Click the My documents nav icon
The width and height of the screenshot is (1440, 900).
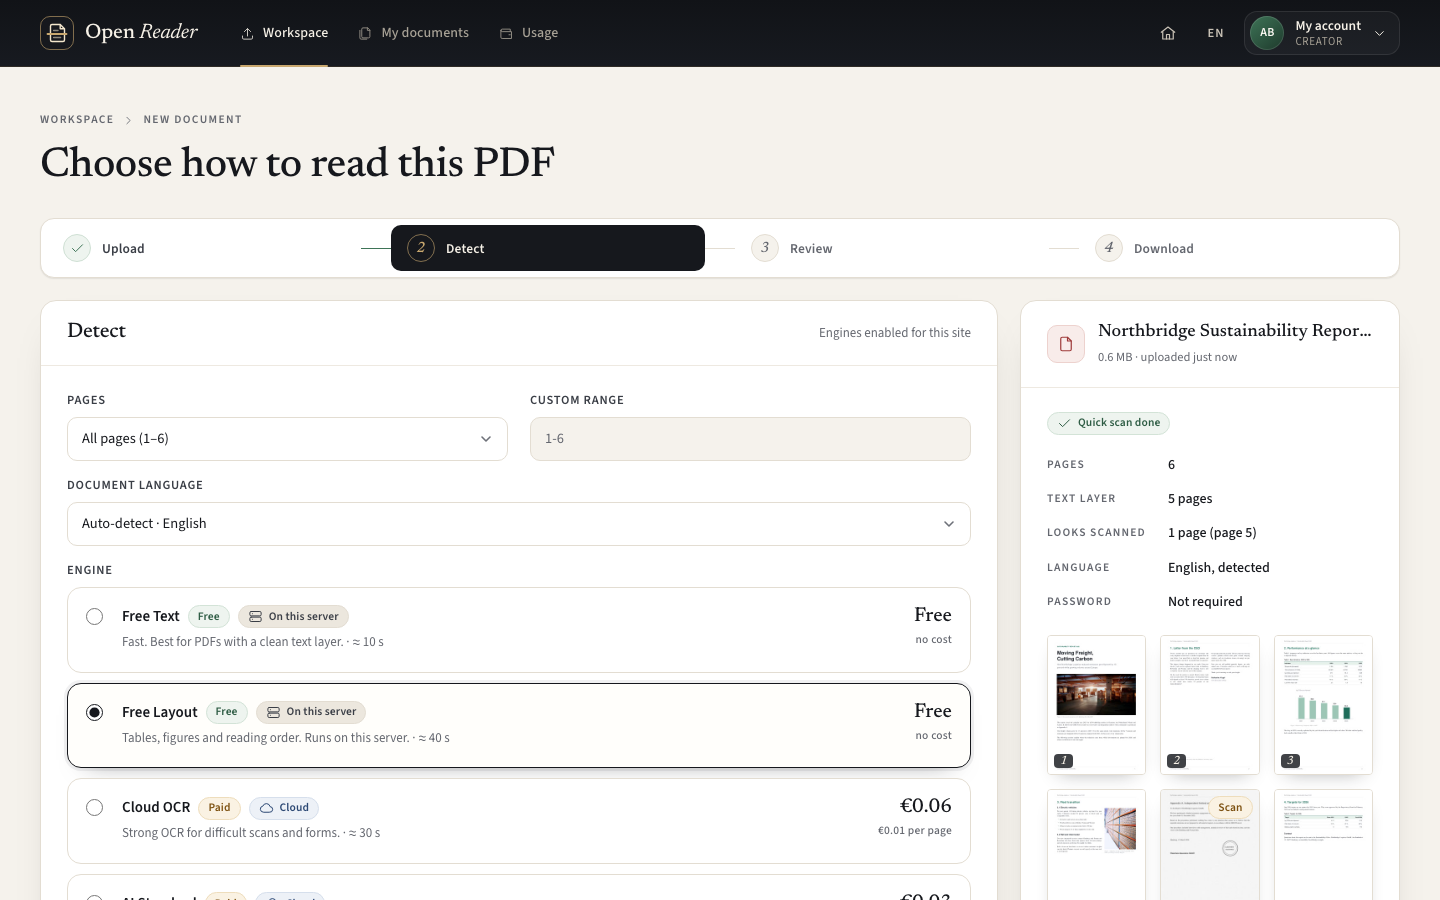point(365,33)
